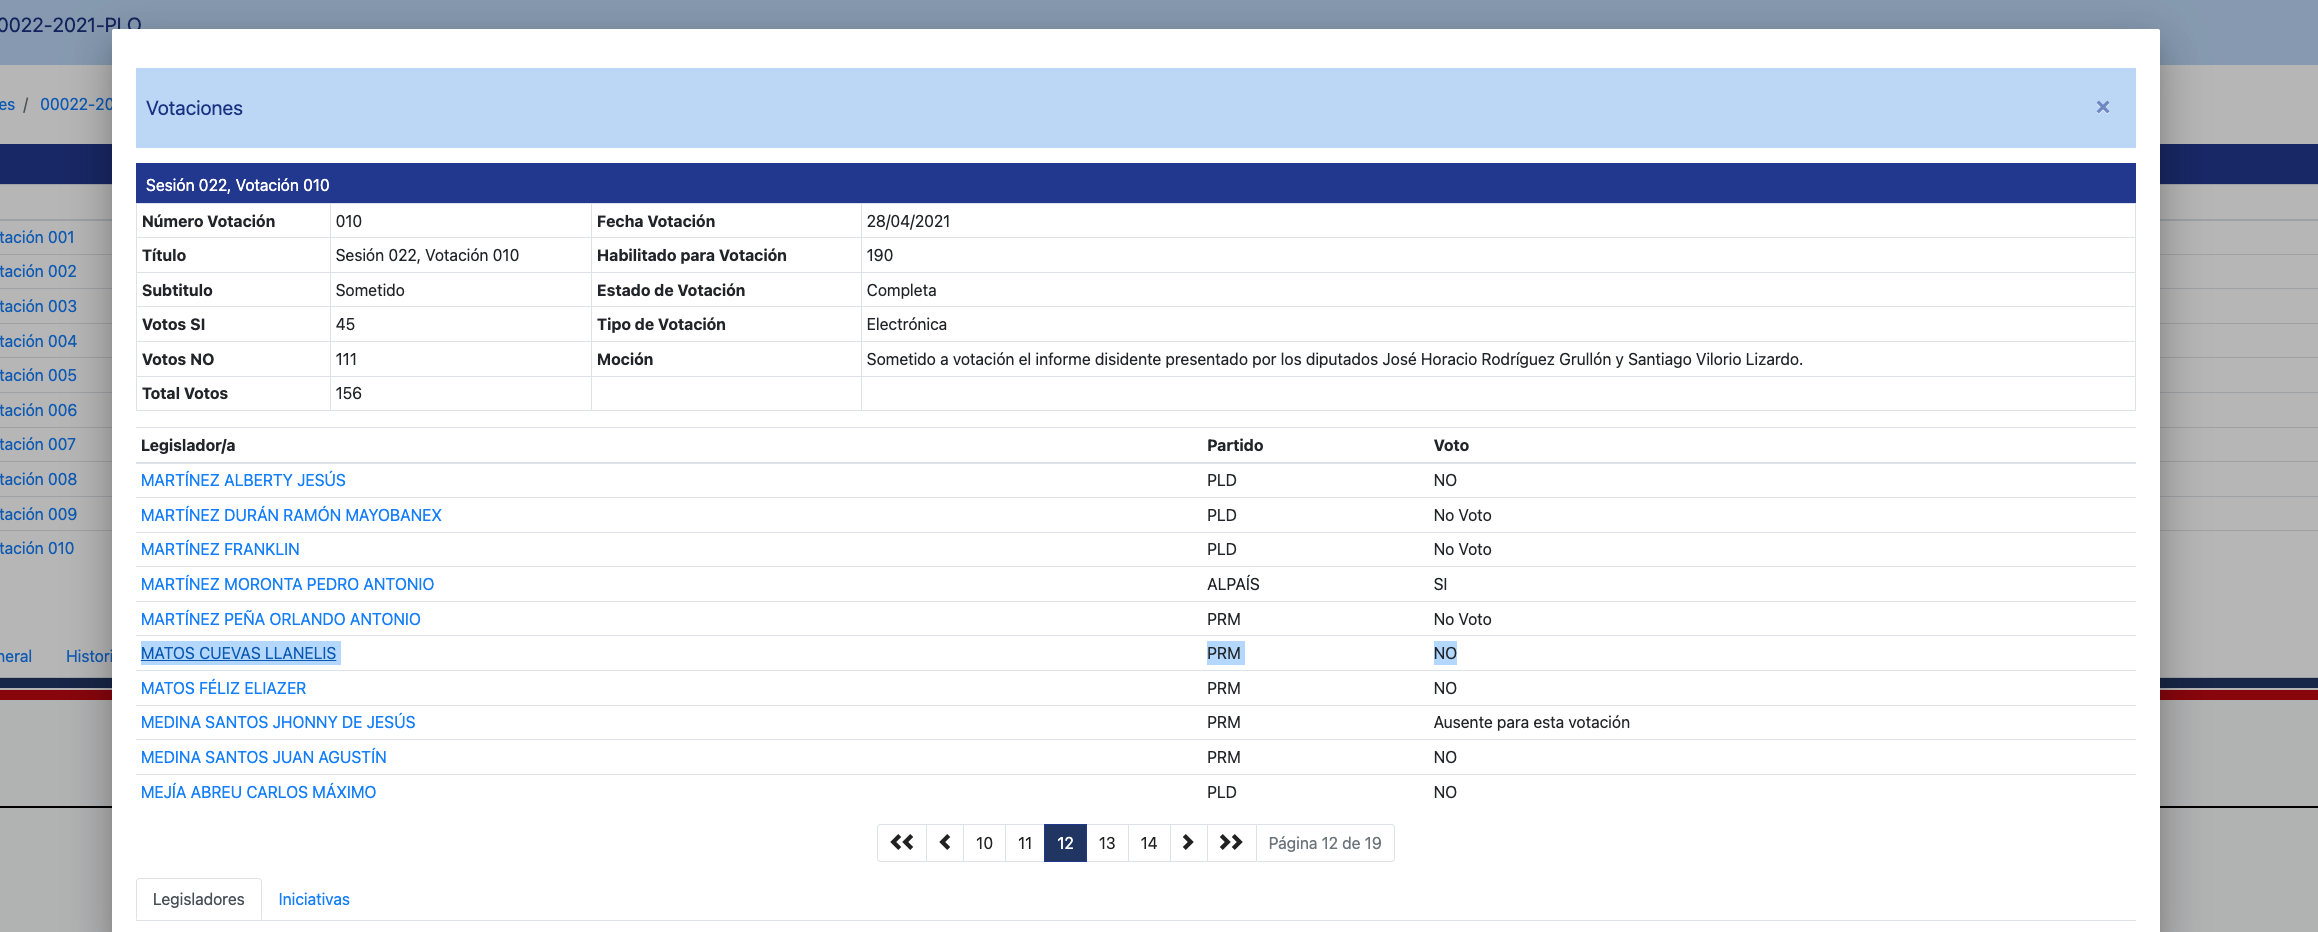Select page 13 in pagination

point(1107,843)
